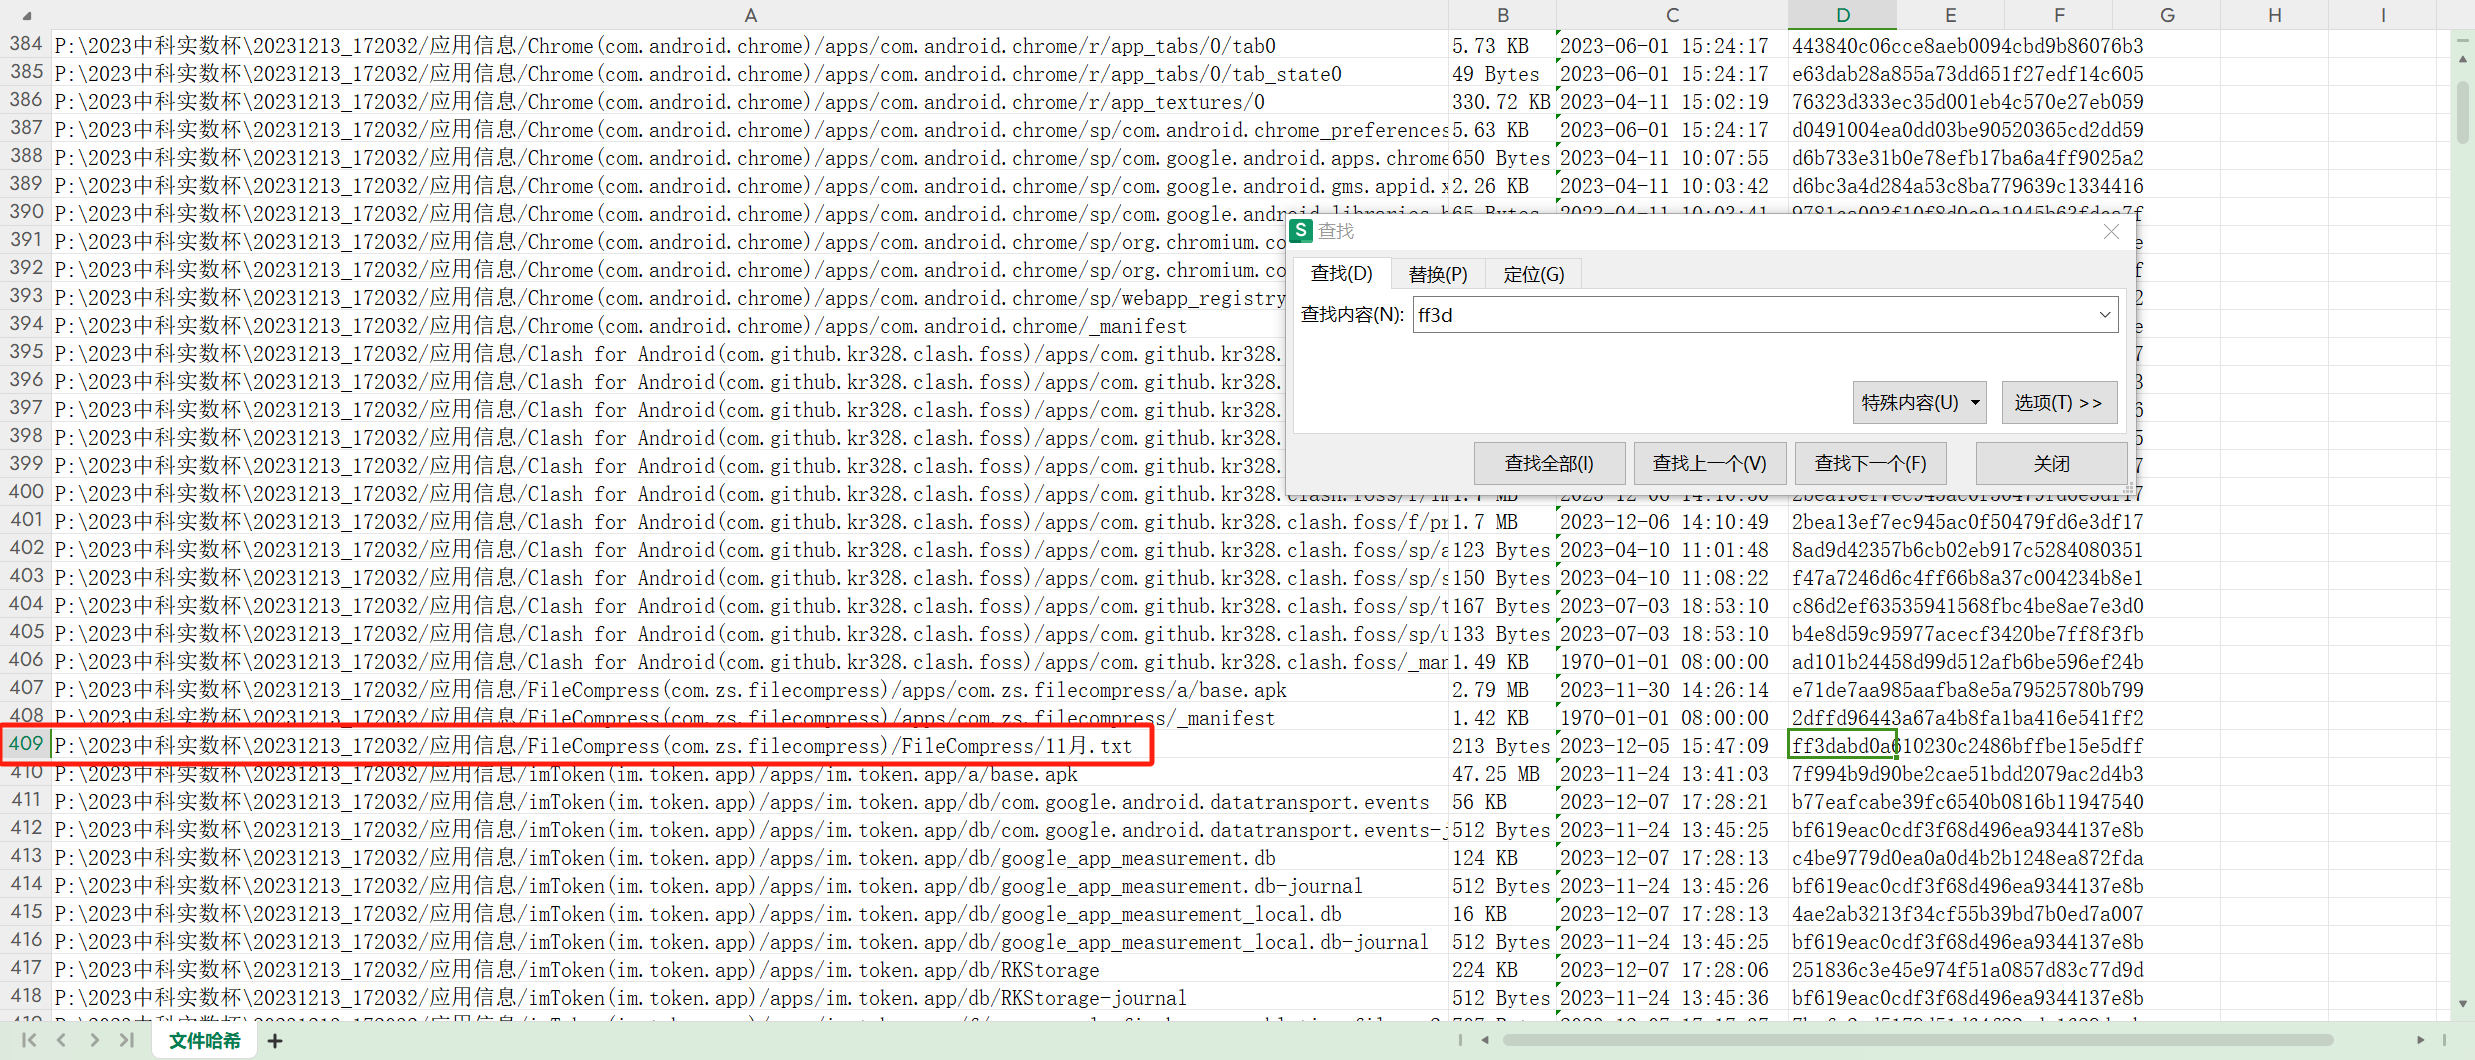
Task: Click the 47.25 MB size cell
Action: click(x=1502, y=774)
